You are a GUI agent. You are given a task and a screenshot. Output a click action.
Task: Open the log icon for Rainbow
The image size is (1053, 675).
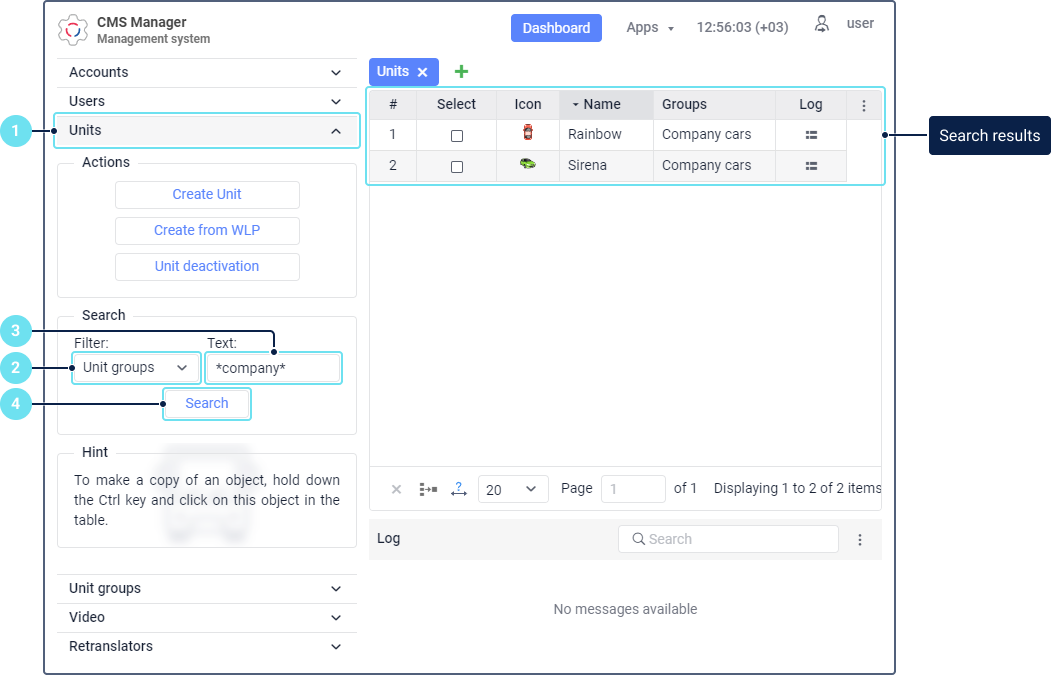(x=811, y=135)
